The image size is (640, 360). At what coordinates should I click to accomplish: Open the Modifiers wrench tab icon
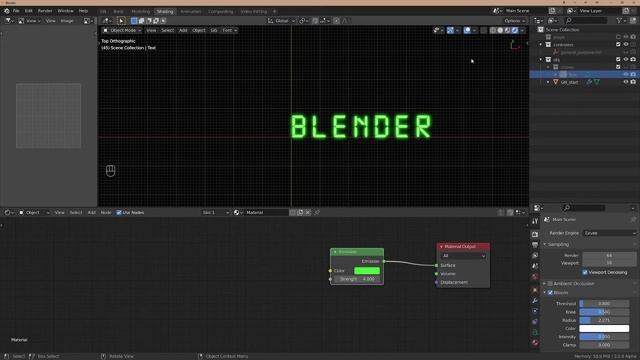(x=535, y=301)
